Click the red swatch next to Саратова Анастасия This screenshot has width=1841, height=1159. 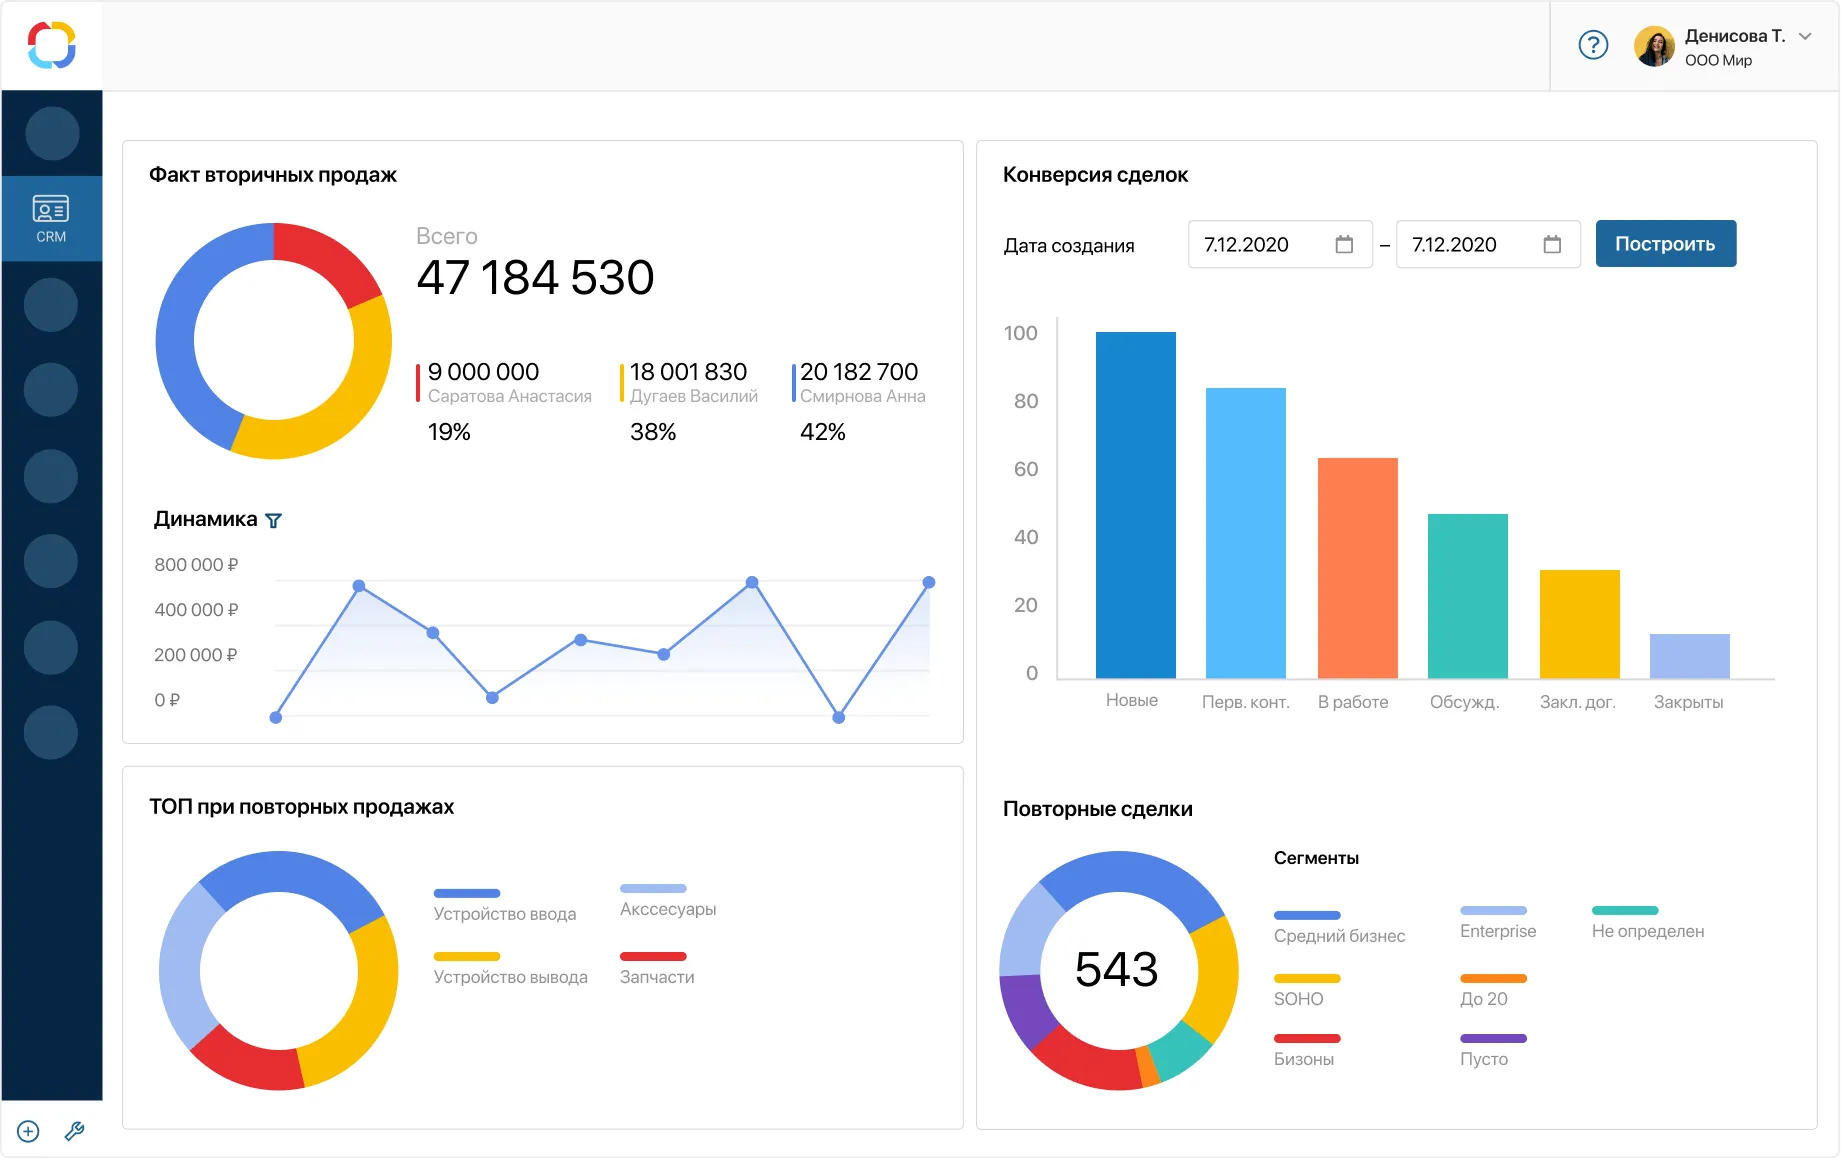click(x=418, y=383)
